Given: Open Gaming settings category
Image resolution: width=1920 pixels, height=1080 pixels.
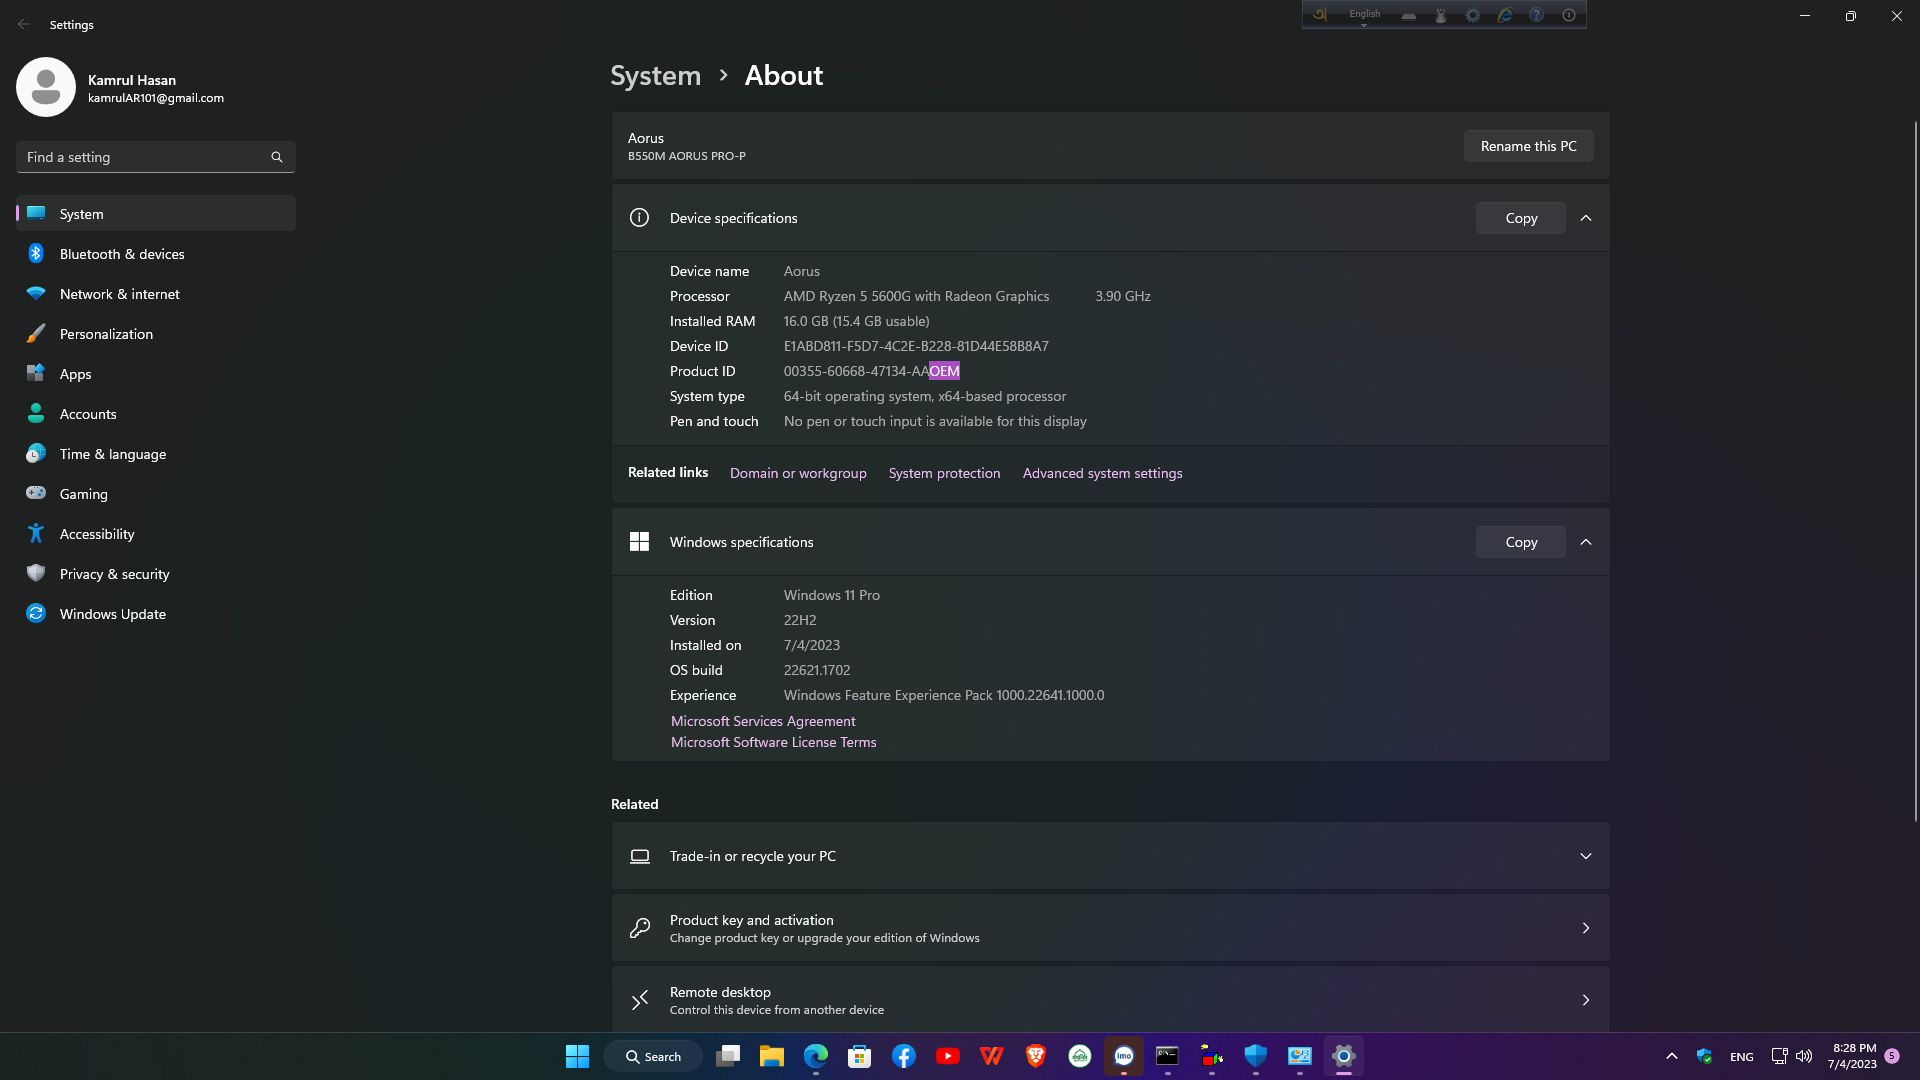Looking at the screenshot, I should pyautogui.click(x=83, y=494).
